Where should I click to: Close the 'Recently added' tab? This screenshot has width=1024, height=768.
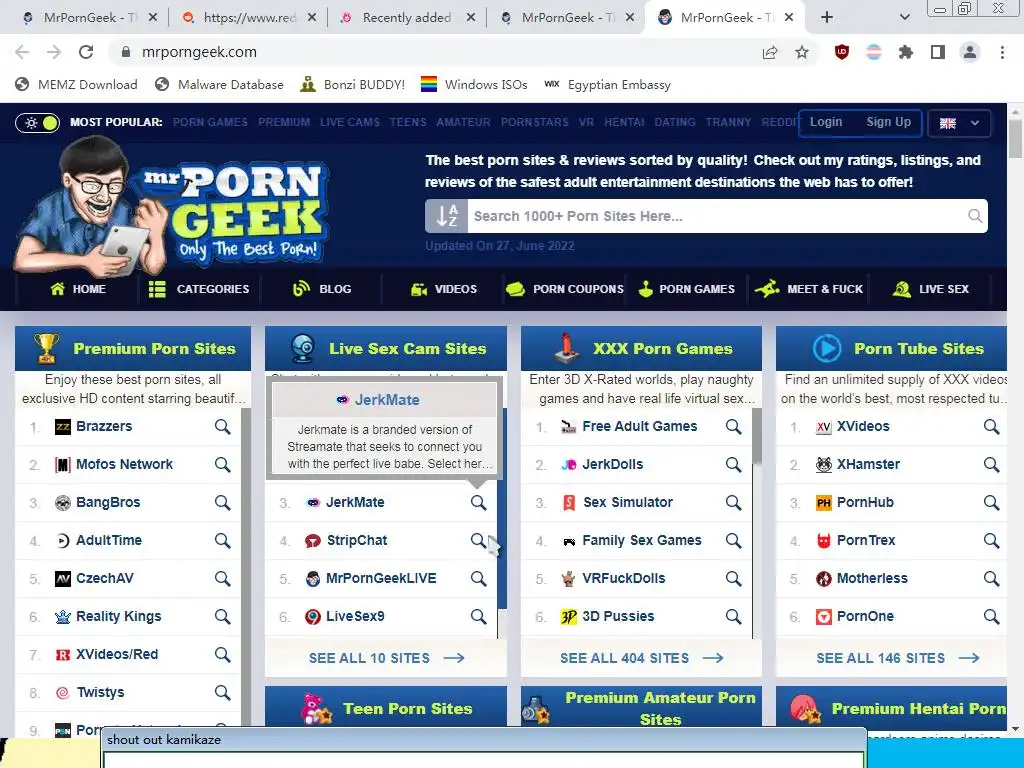coord(471,18)
